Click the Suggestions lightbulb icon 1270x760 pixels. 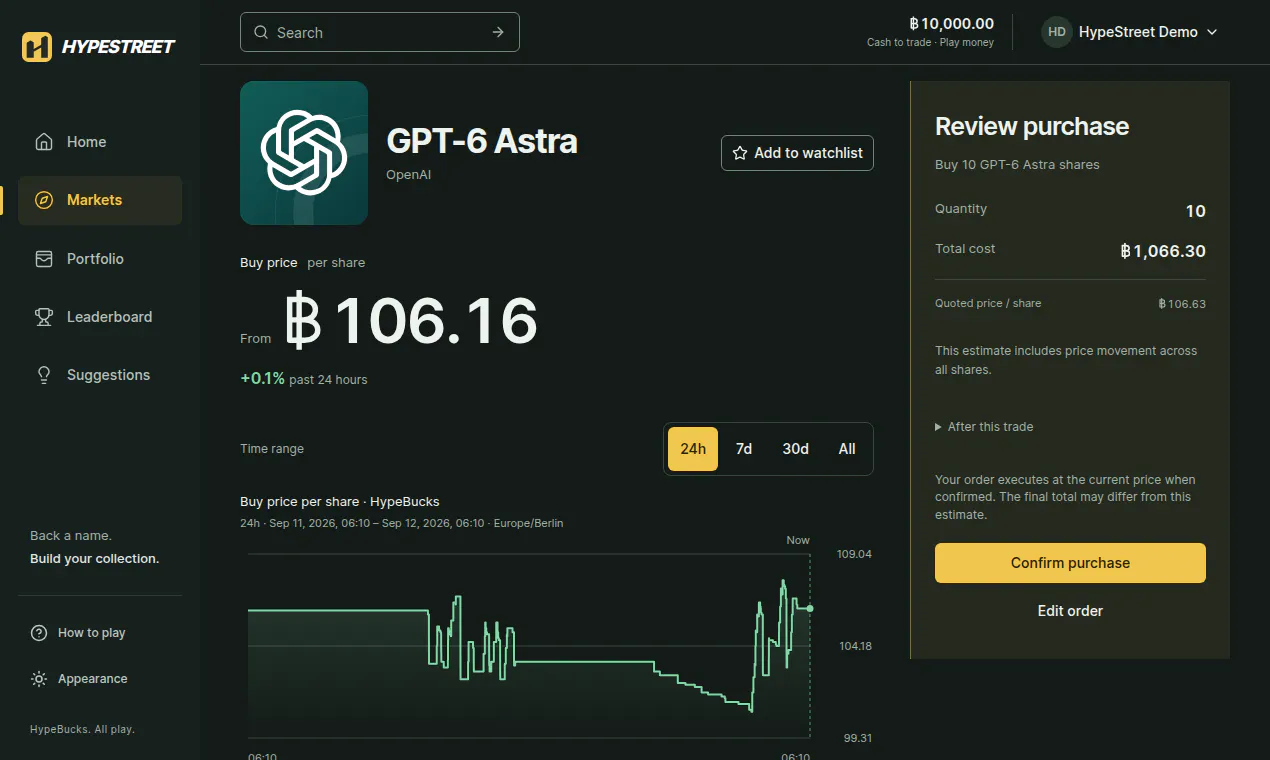click(43, 375)
